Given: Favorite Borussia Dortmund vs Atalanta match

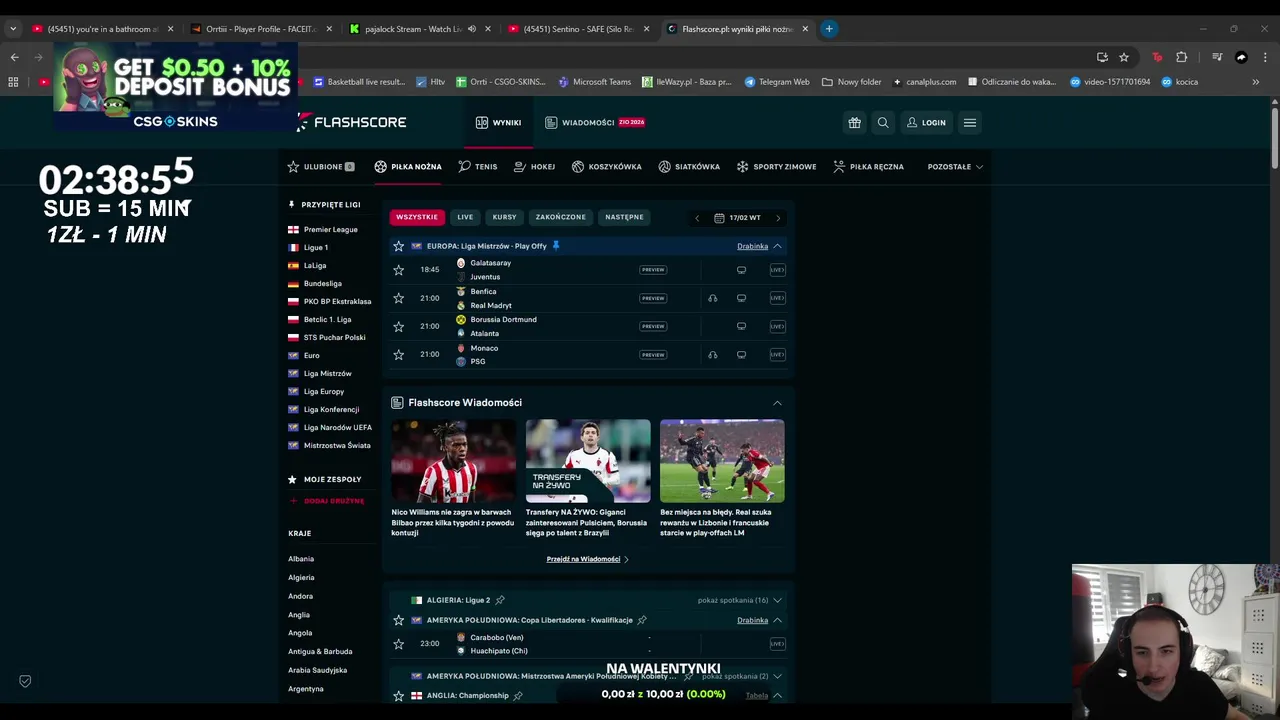Looking at the screenshot, I should (399, 326).
